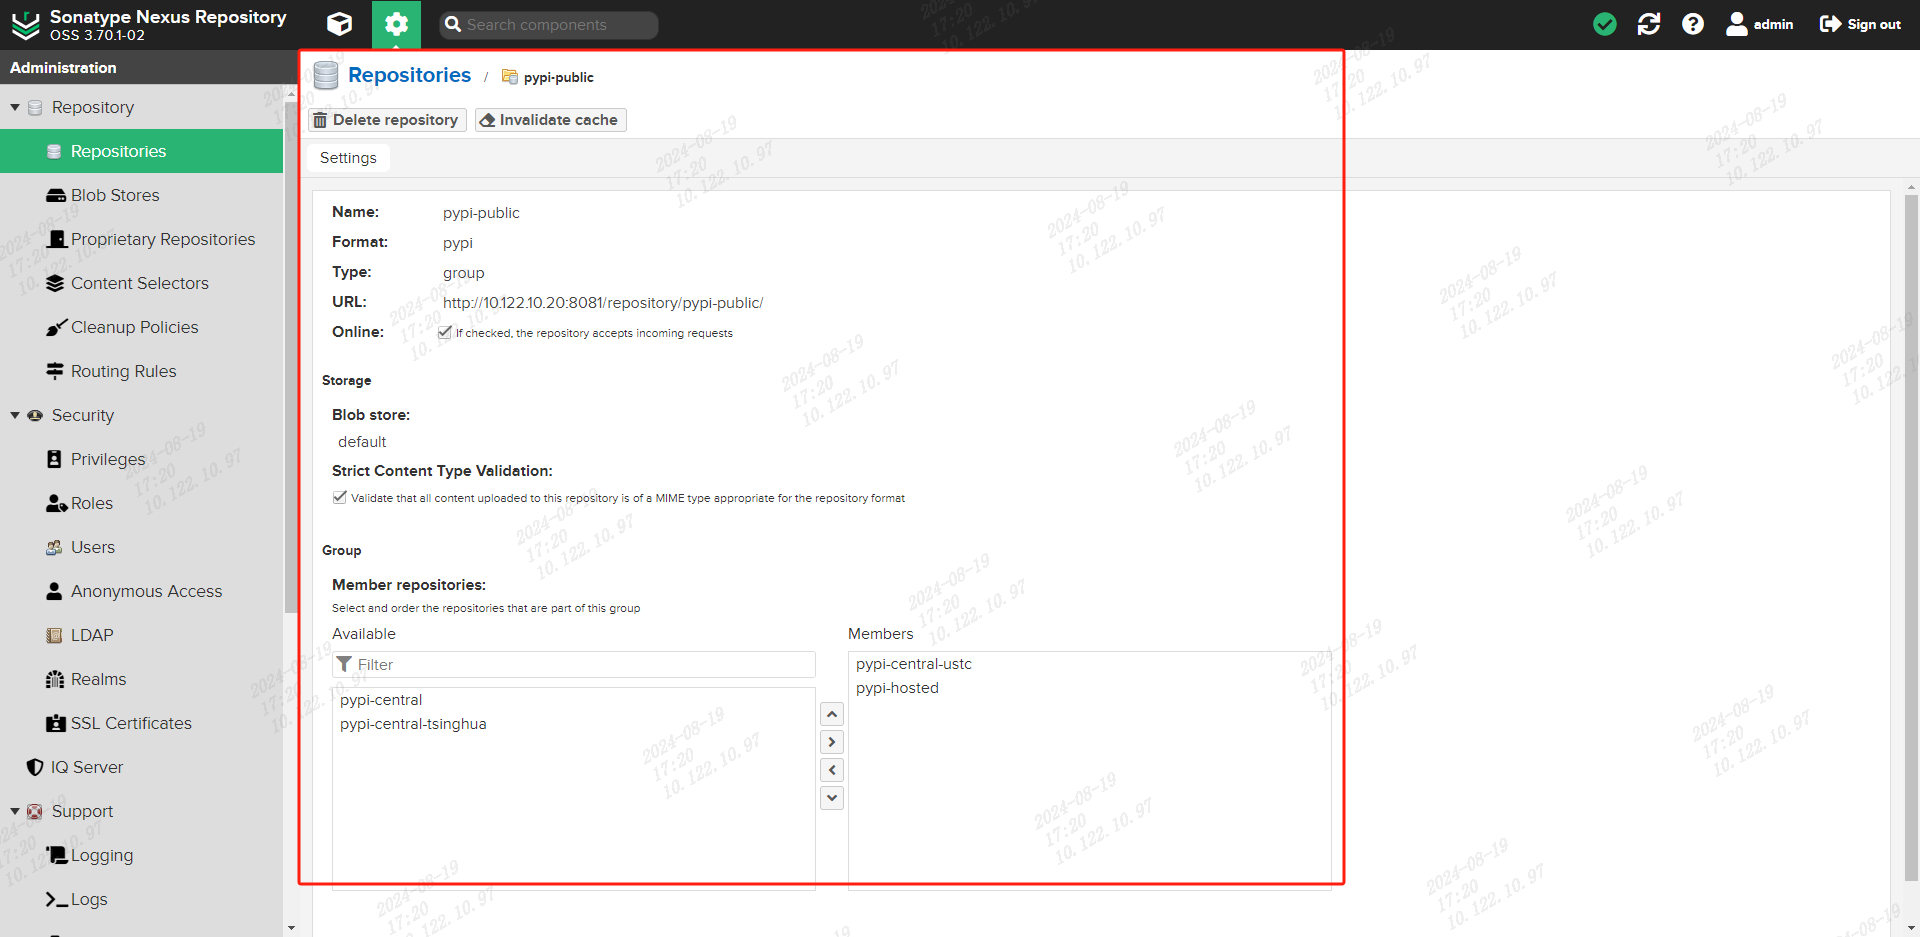The width and height of the screenshot is (1920, 937).
Task: Select the Settings tab
Action: pyautogui.click(x=348, y=158)
